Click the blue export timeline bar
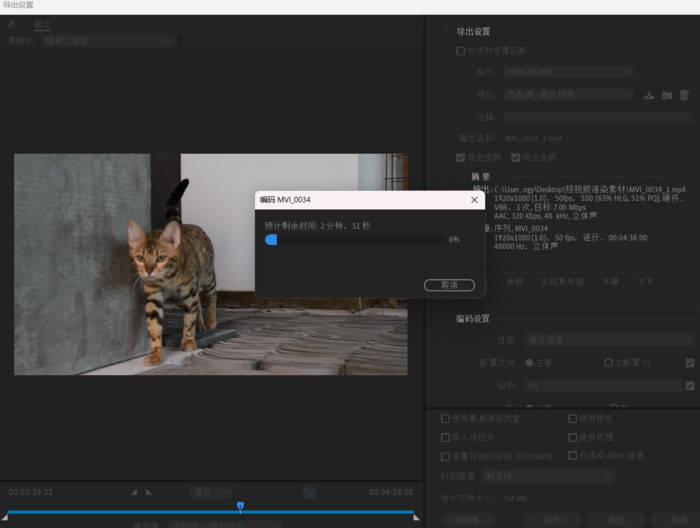 [211, 512]
